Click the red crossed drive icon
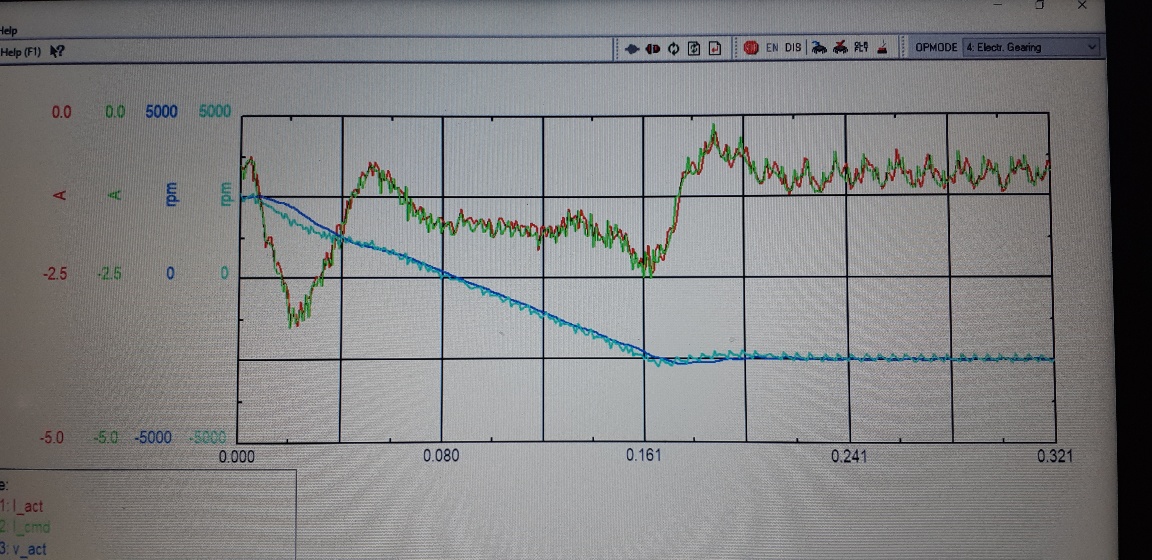1152x560 pixels. [x=840, y=48]
